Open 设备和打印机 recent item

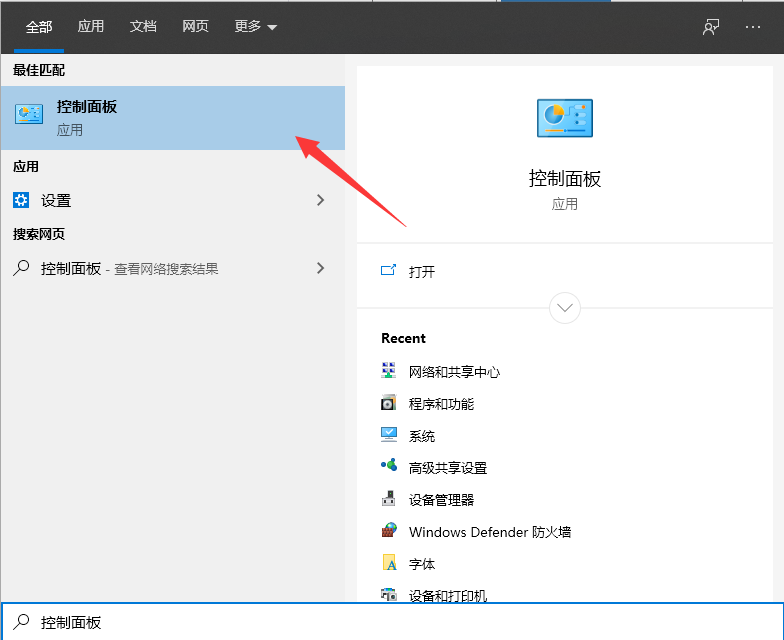point(447,595)
